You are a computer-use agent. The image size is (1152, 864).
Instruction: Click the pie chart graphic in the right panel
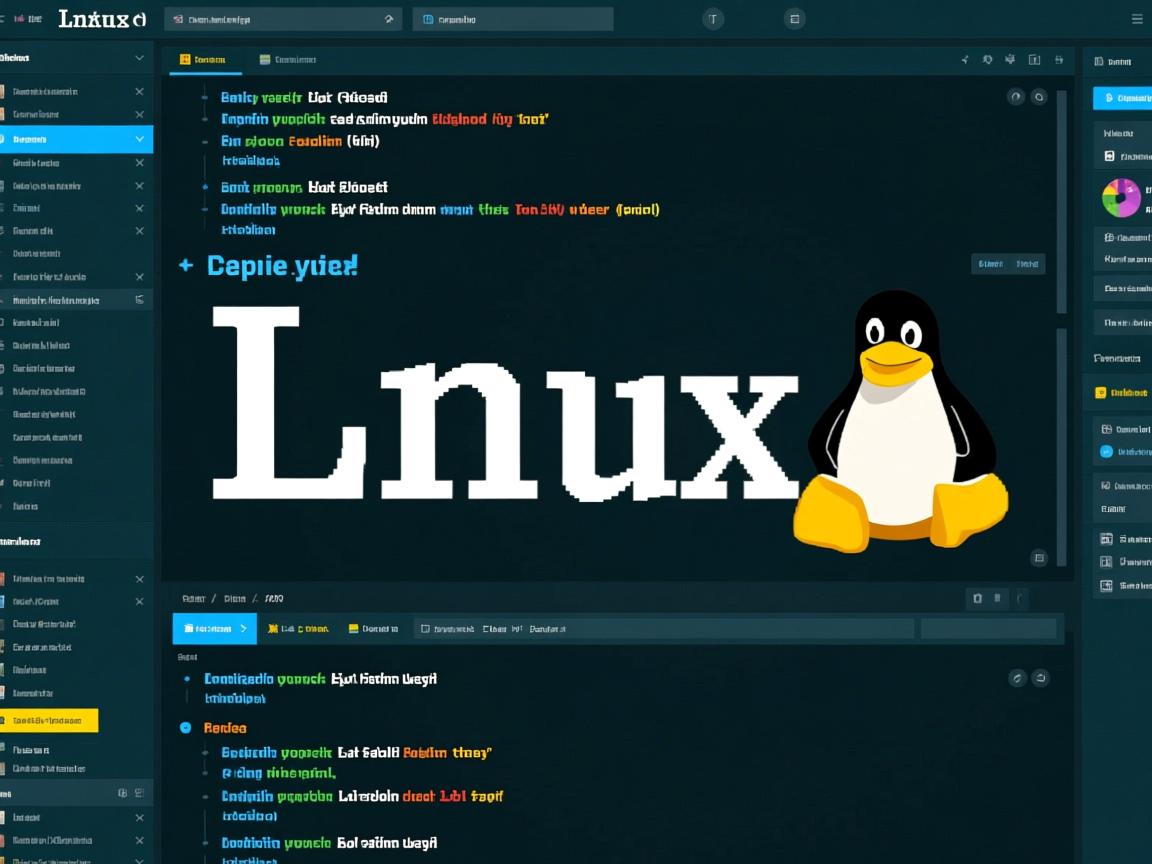point(1121,197)
